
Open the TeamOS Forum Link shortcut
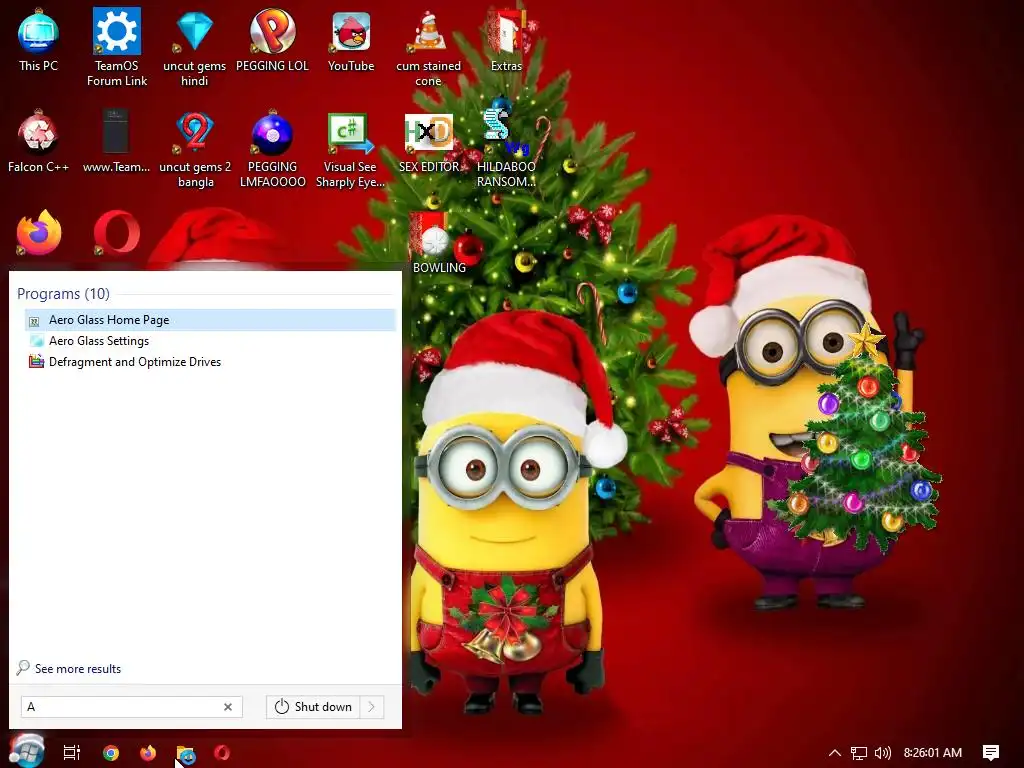click(x=117, y=47)
